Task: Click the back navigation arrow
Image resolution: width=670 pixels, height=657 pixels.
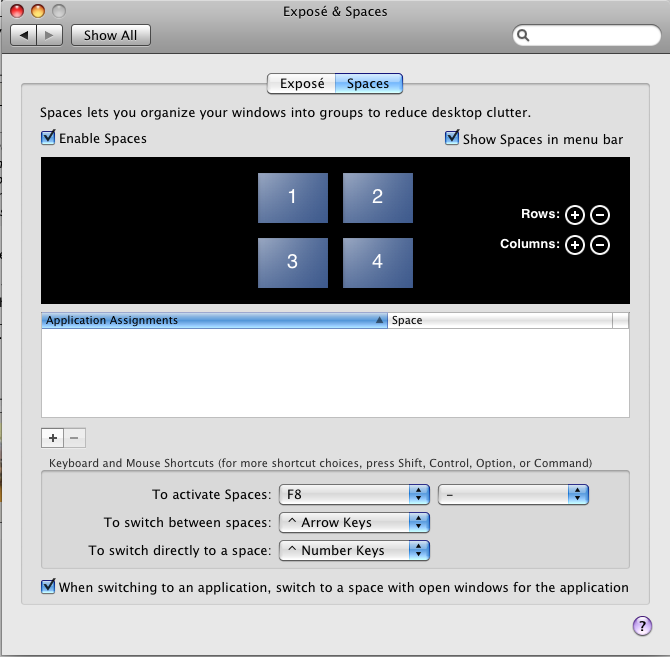Action: point(24,35)
